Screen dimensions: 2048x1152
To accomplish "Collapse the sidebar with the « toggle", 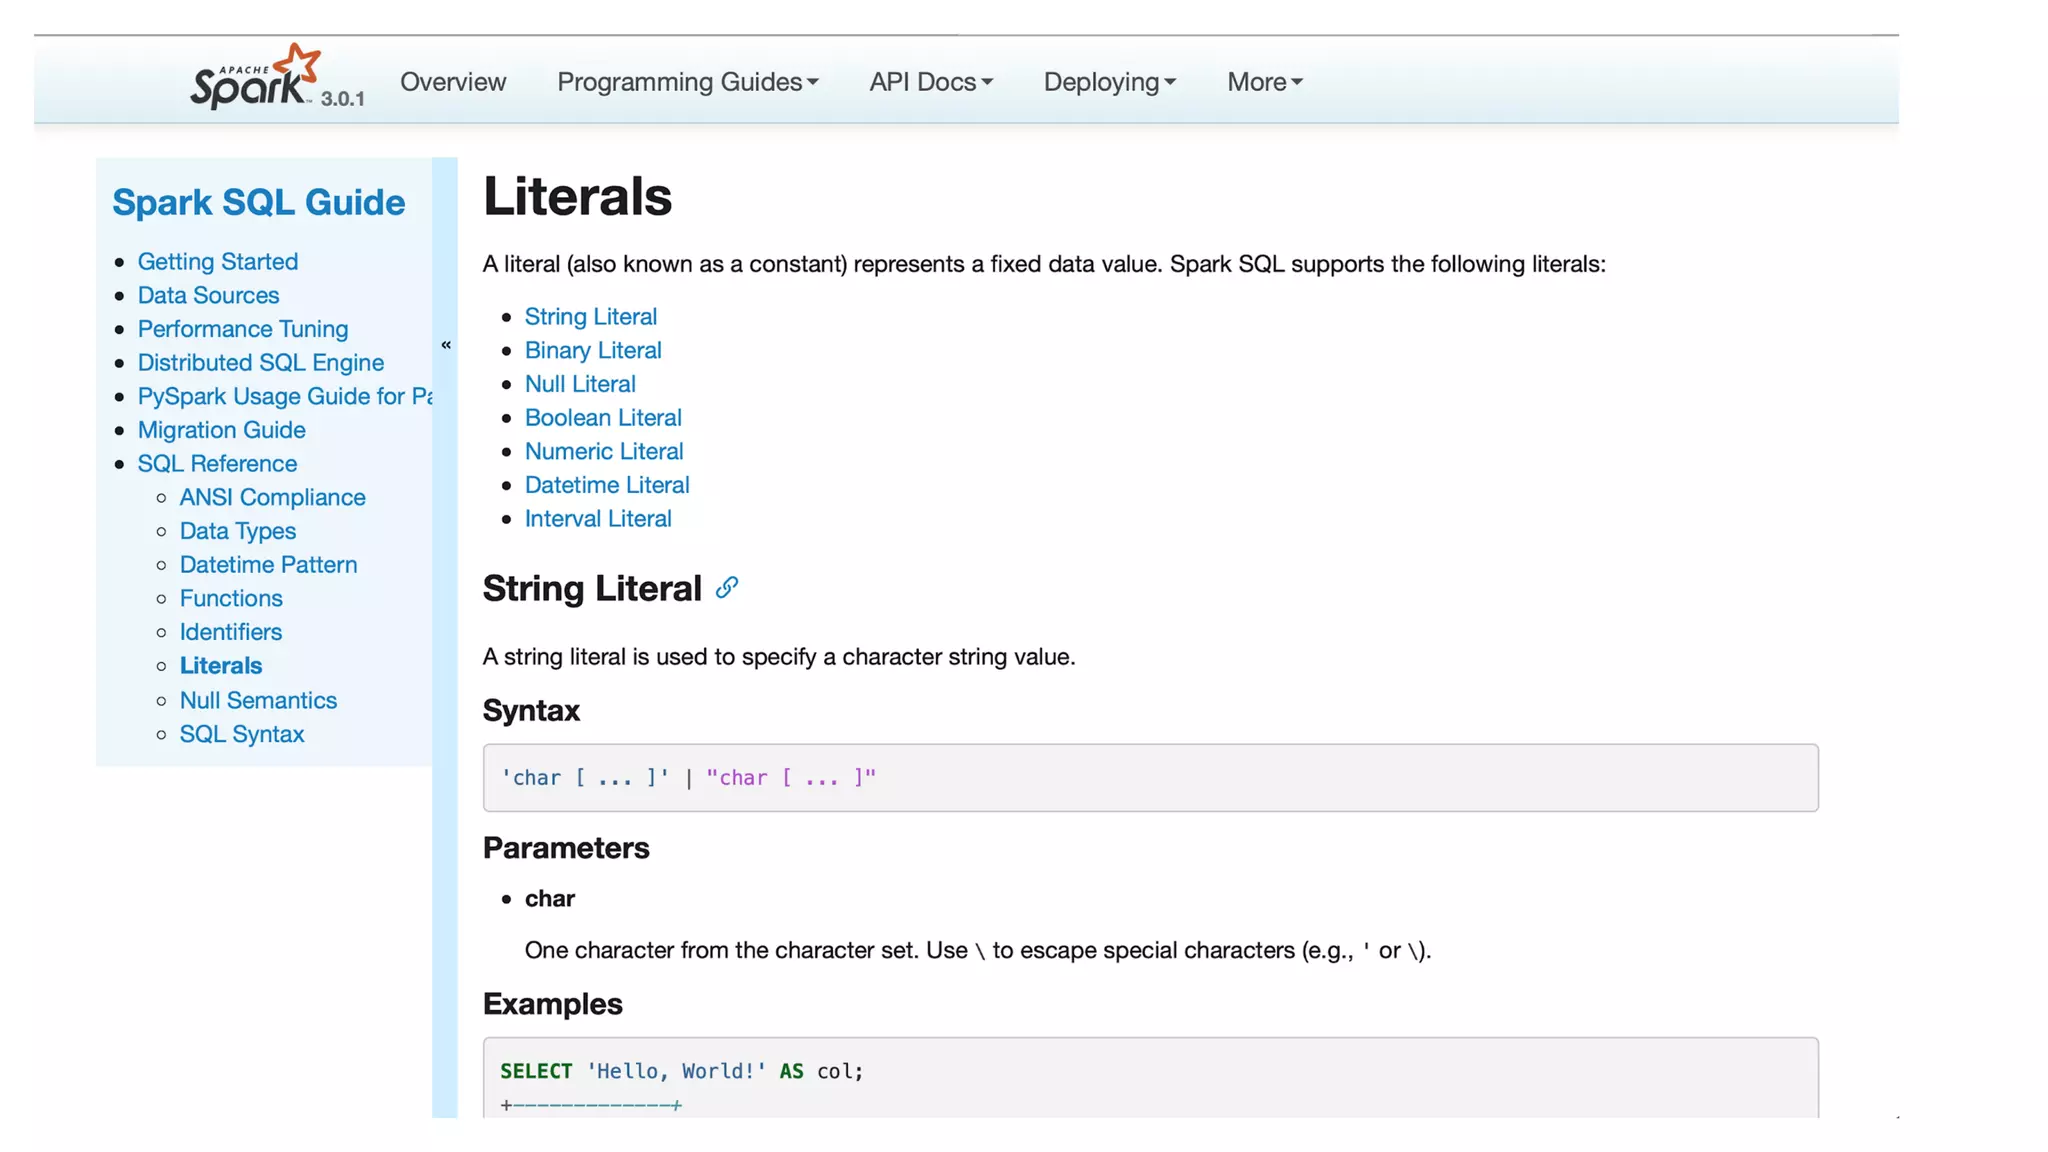I will pos(446,345).
